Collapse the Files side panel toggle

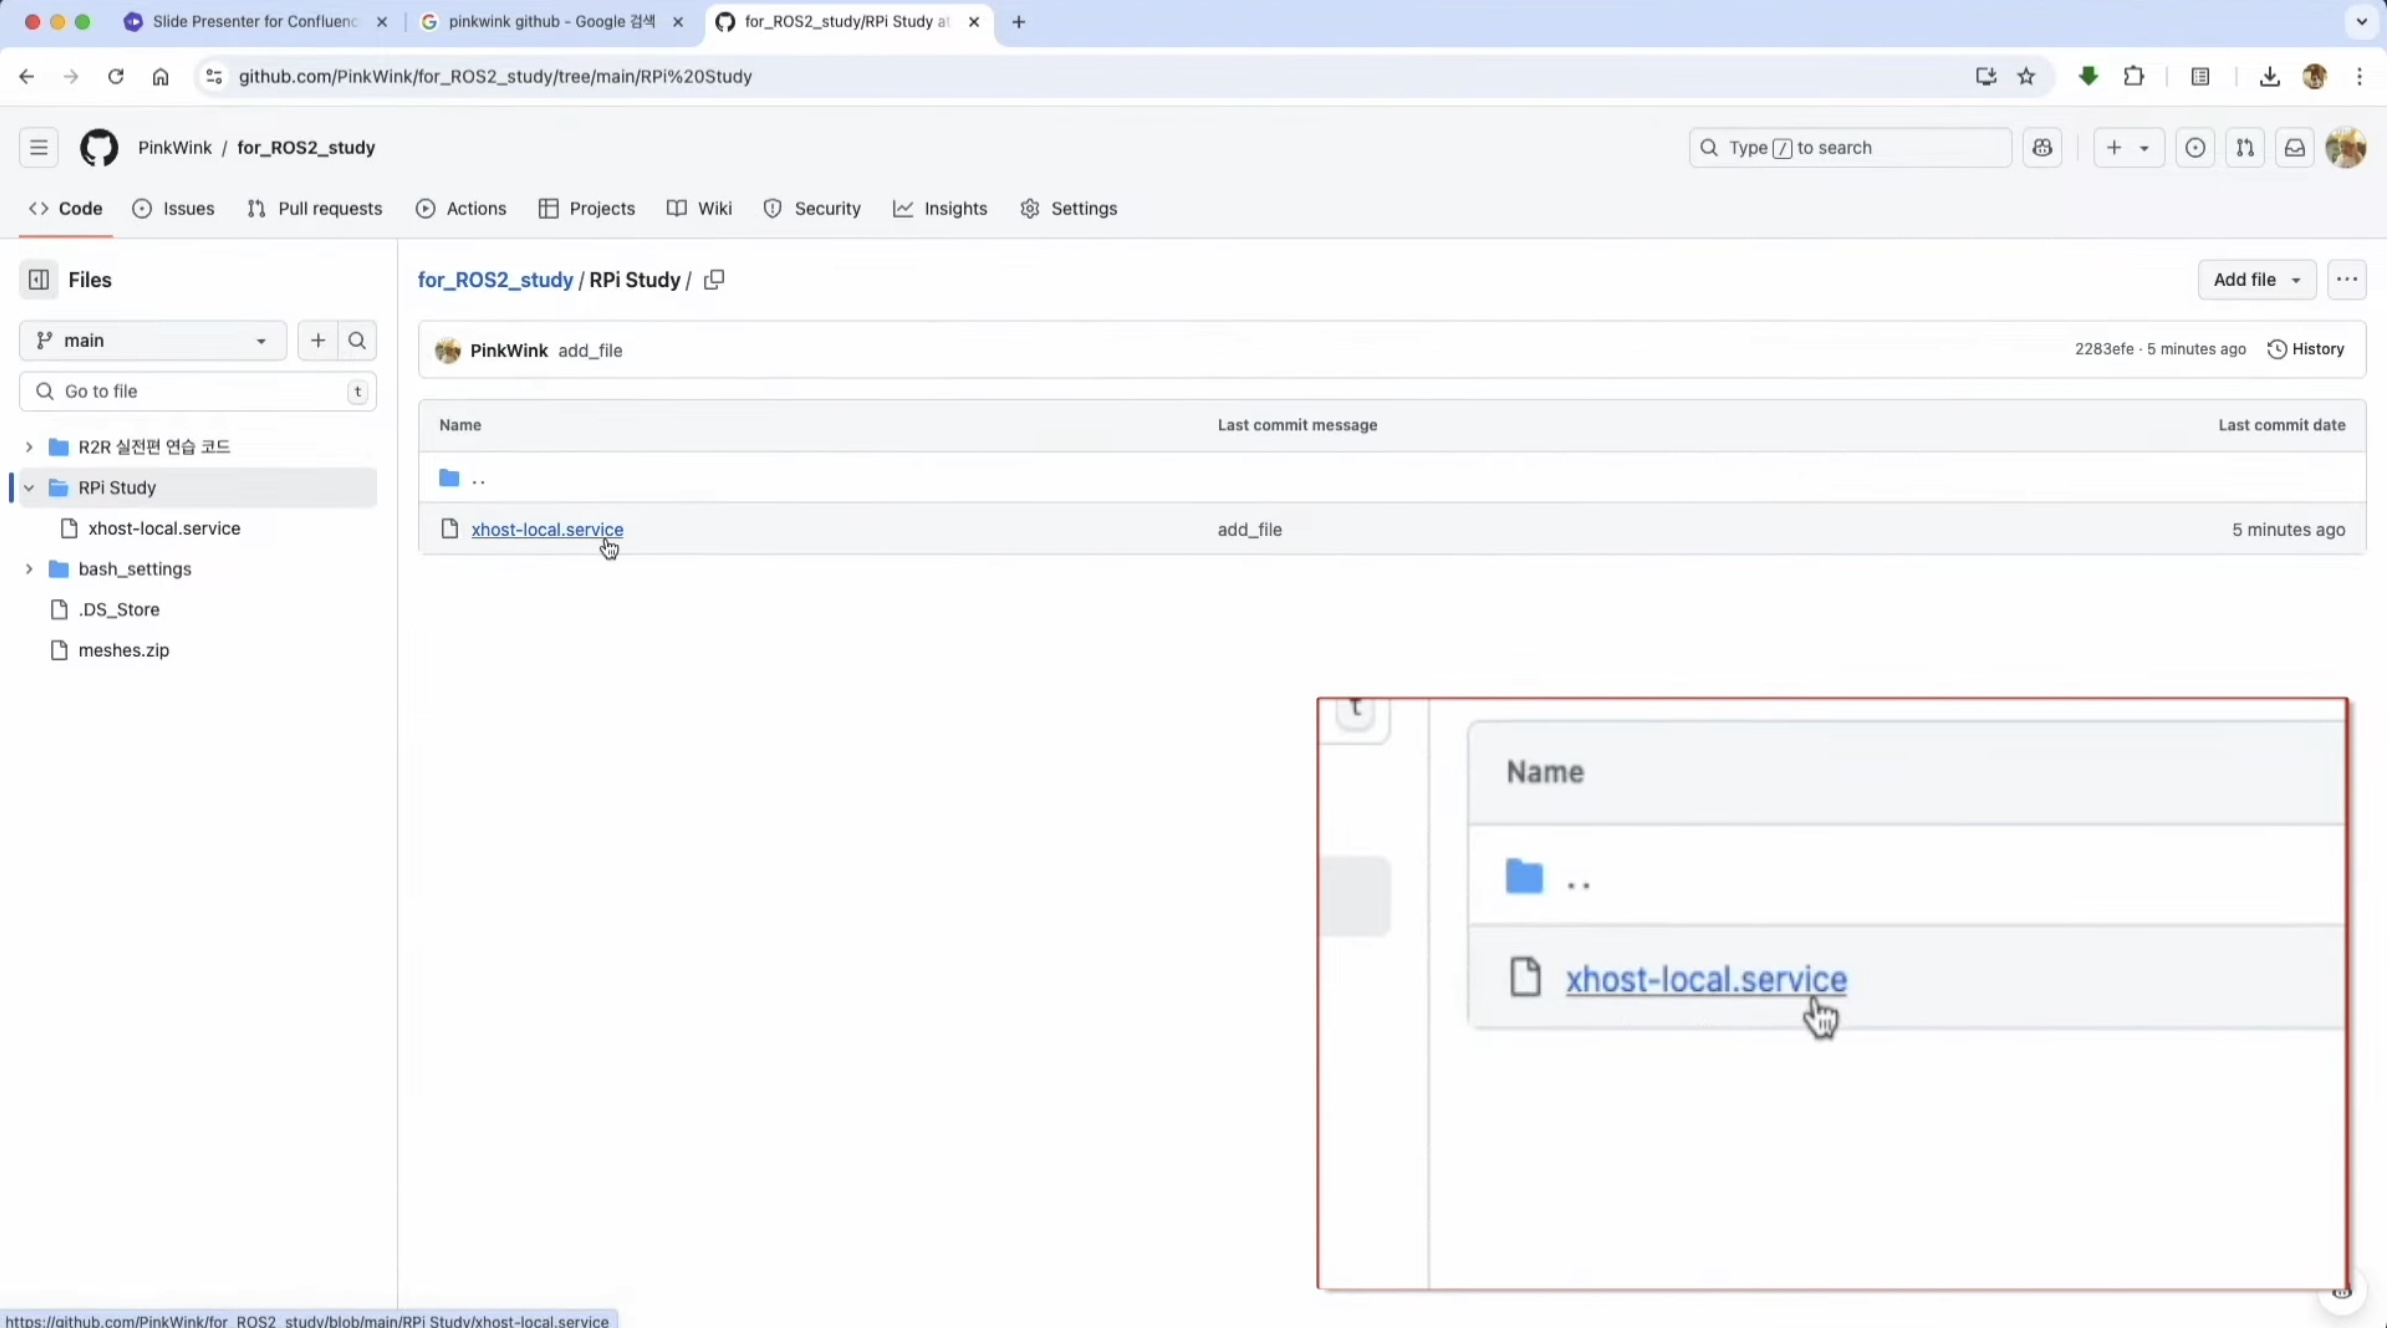tap(39, 280)
